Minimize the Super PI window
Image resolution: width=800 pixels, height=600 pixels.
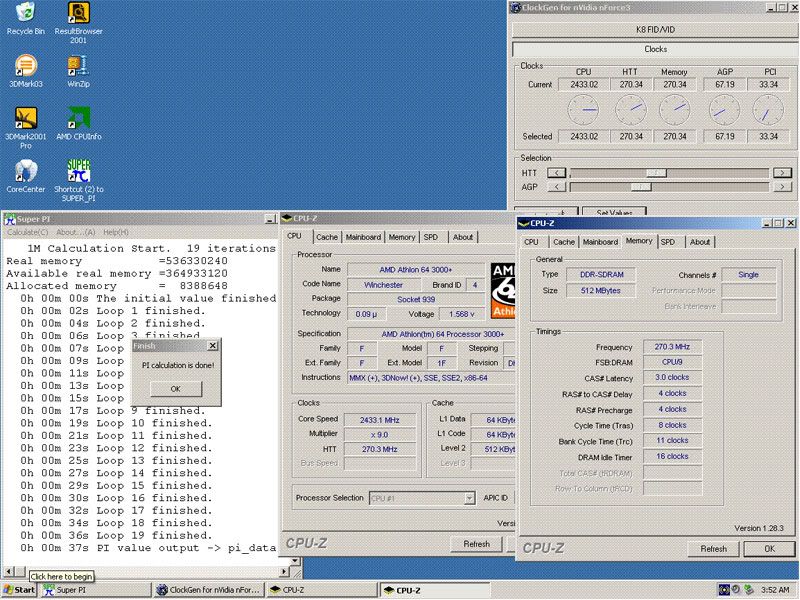(x=270, y=219)
